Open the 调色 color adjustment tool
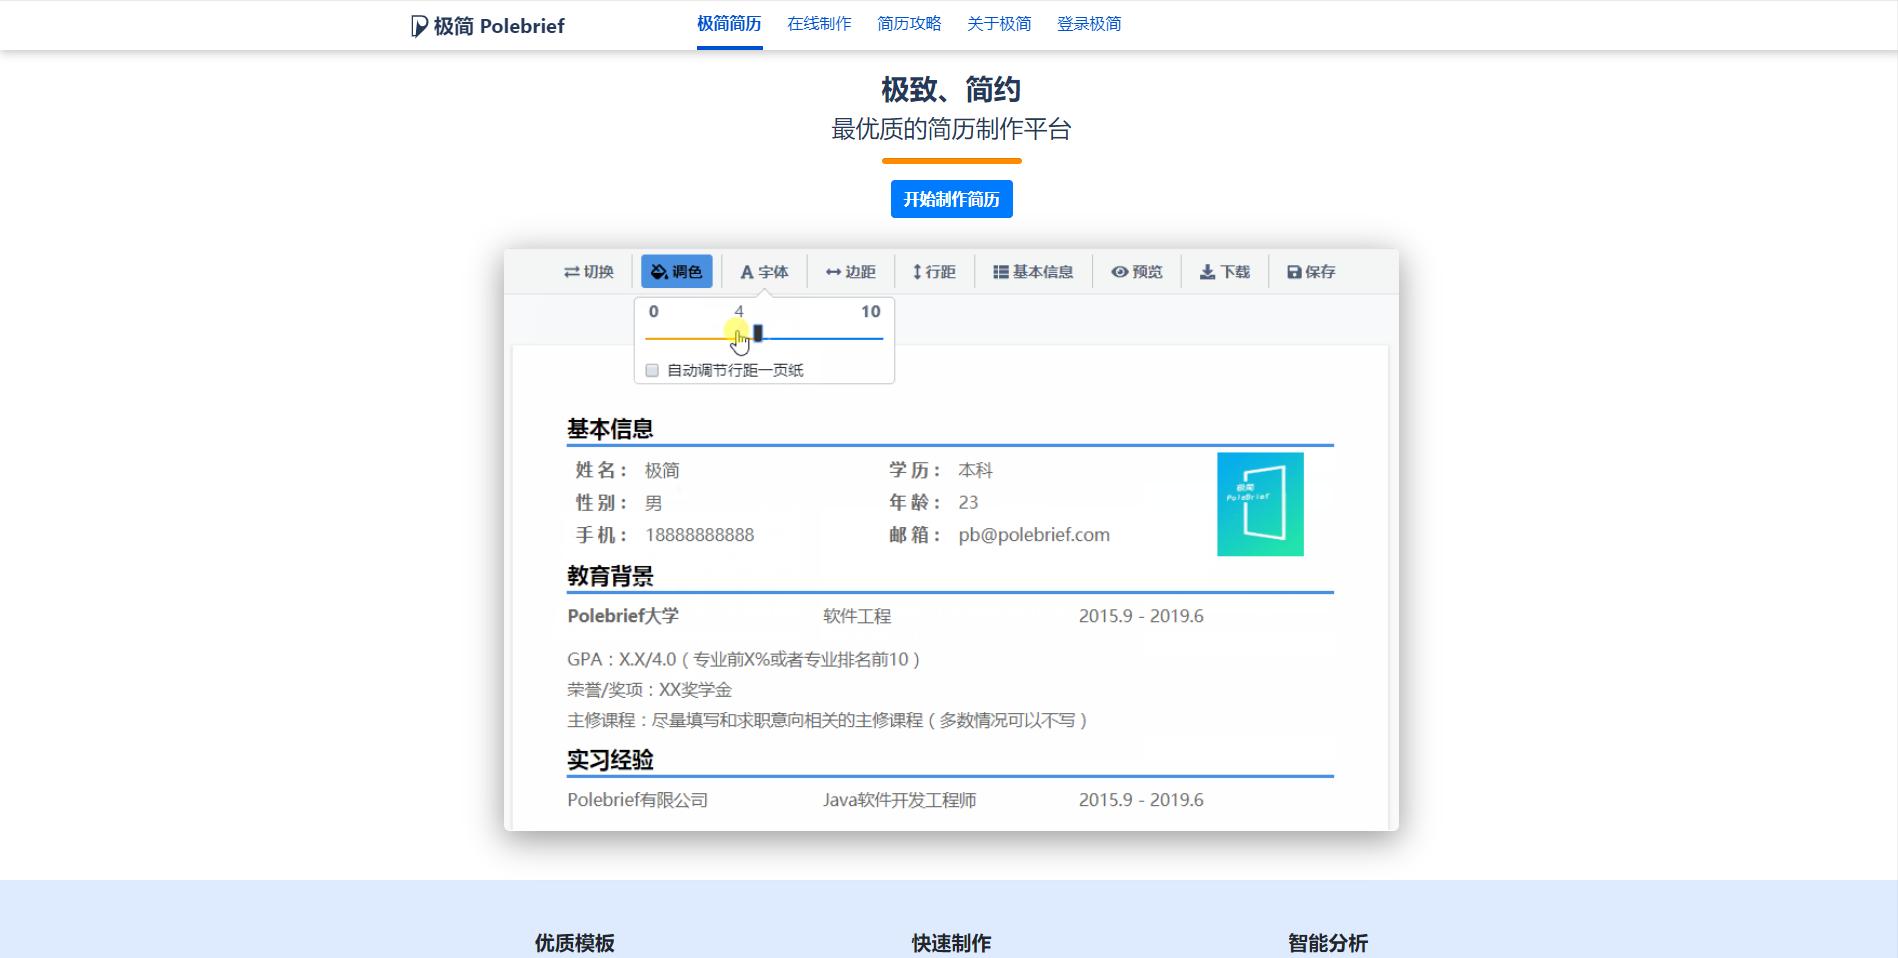The width and height of the screenshot is (1898, 958). click(x=677, y=271)
